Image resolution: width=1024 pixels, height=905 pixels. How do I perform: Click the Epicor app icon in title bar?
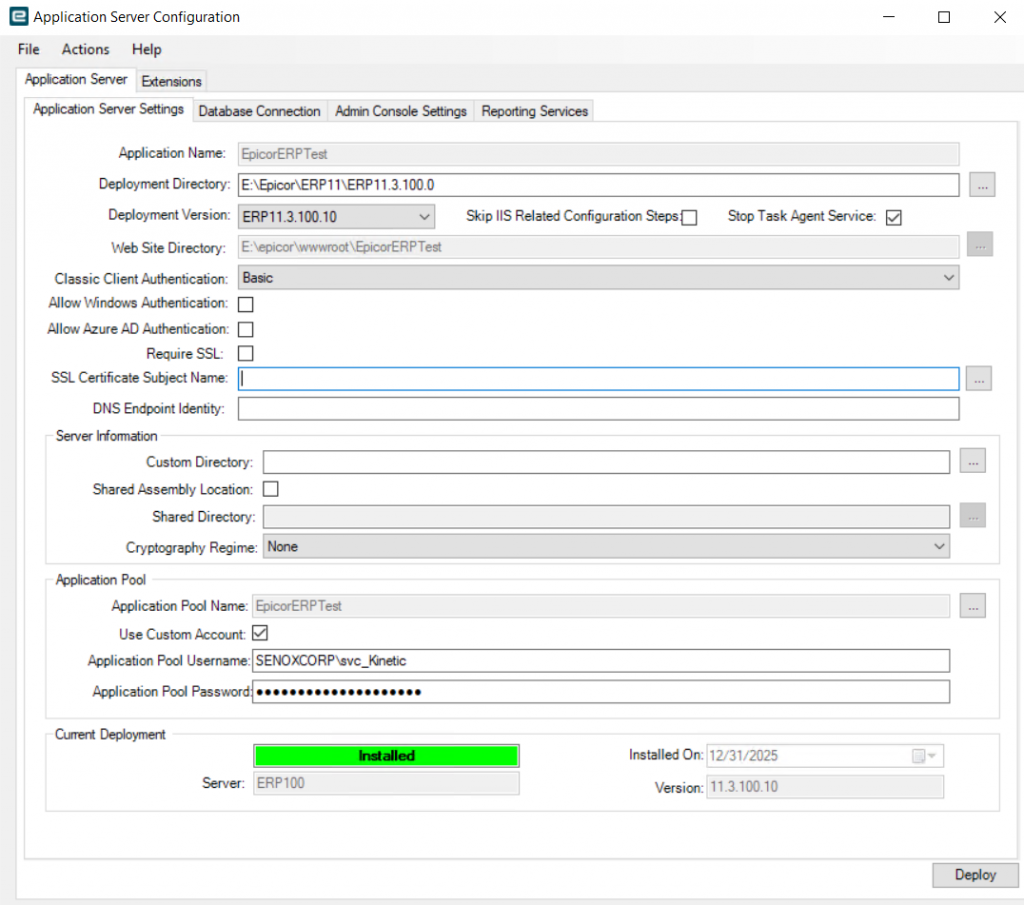point(17,17)
